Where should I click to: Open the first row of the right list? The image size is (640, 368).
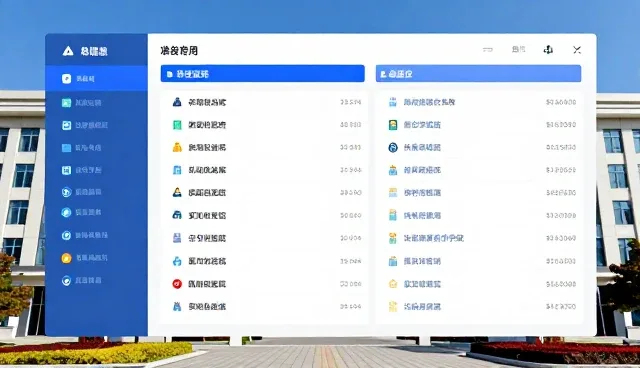tap(480, 102)
